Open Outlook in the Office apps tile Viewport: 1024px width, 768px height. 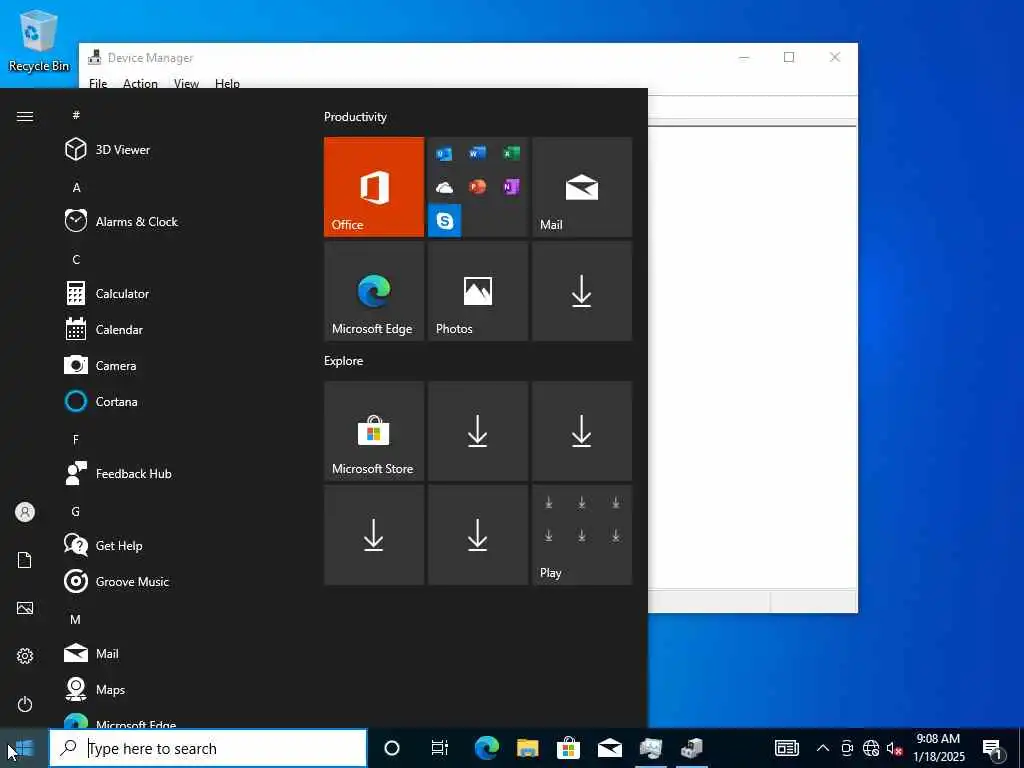pos(445,154)
